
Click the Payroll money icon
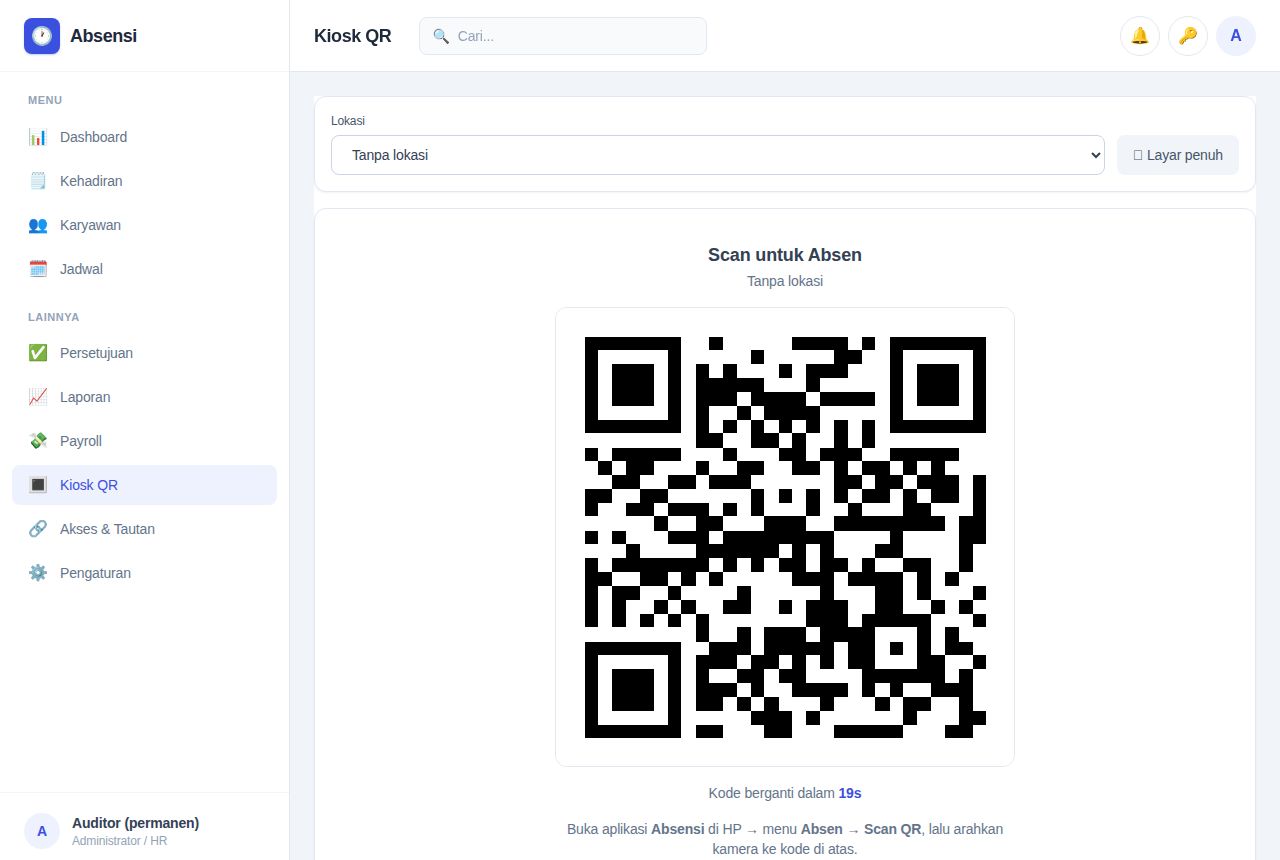(38, 441)
